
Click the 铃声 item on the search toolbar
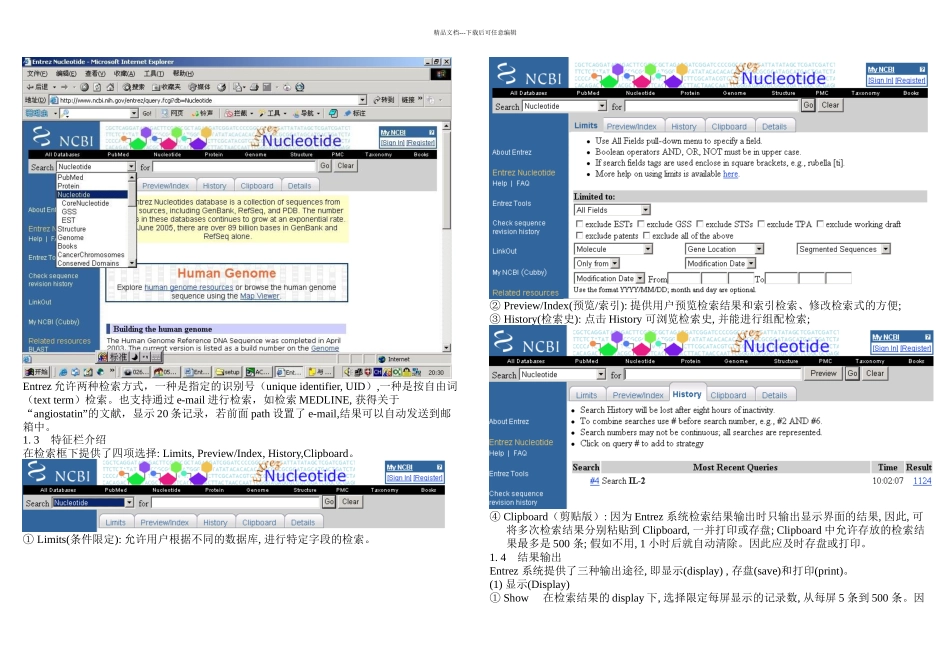[x=202, y=113]
